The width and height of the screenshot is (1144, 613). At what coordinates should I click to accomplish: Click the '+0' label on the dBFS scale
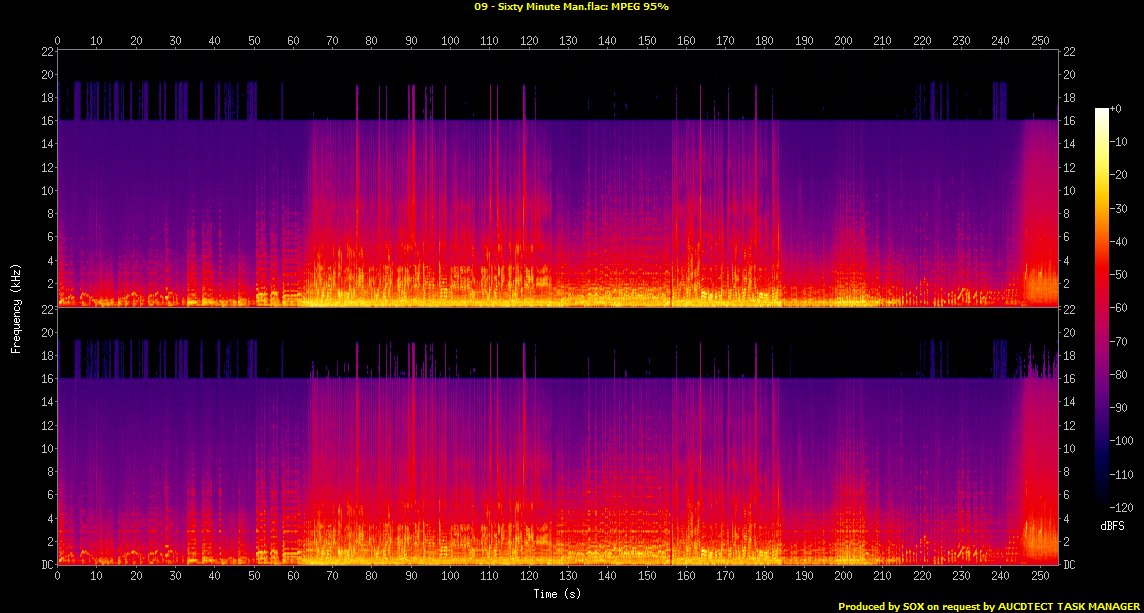[1117, 108]
